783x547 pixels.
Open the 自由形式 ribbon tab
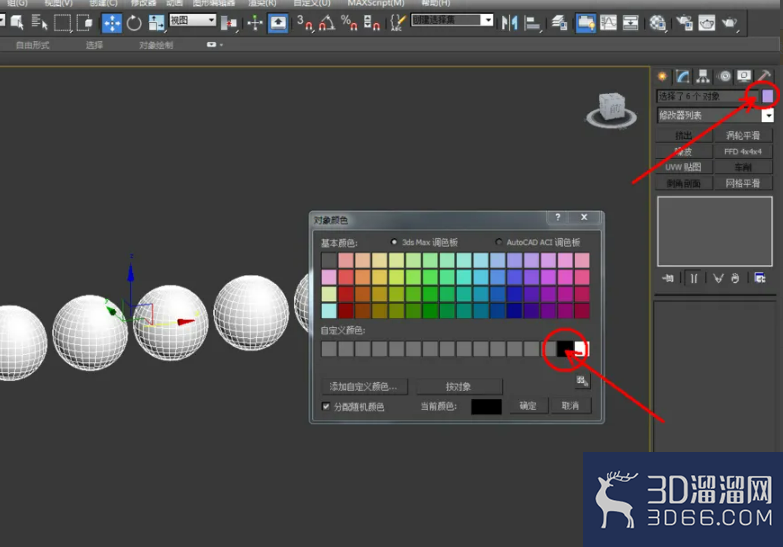point(33,45)
